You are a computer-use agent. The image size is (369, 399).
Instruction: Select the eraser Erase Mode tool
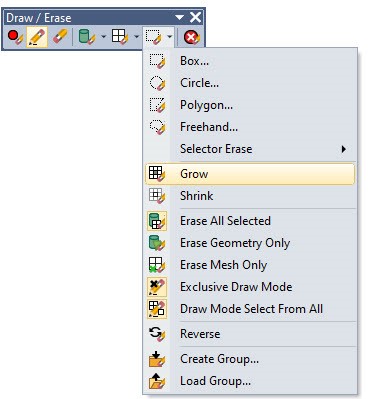(x=60, y=37)
